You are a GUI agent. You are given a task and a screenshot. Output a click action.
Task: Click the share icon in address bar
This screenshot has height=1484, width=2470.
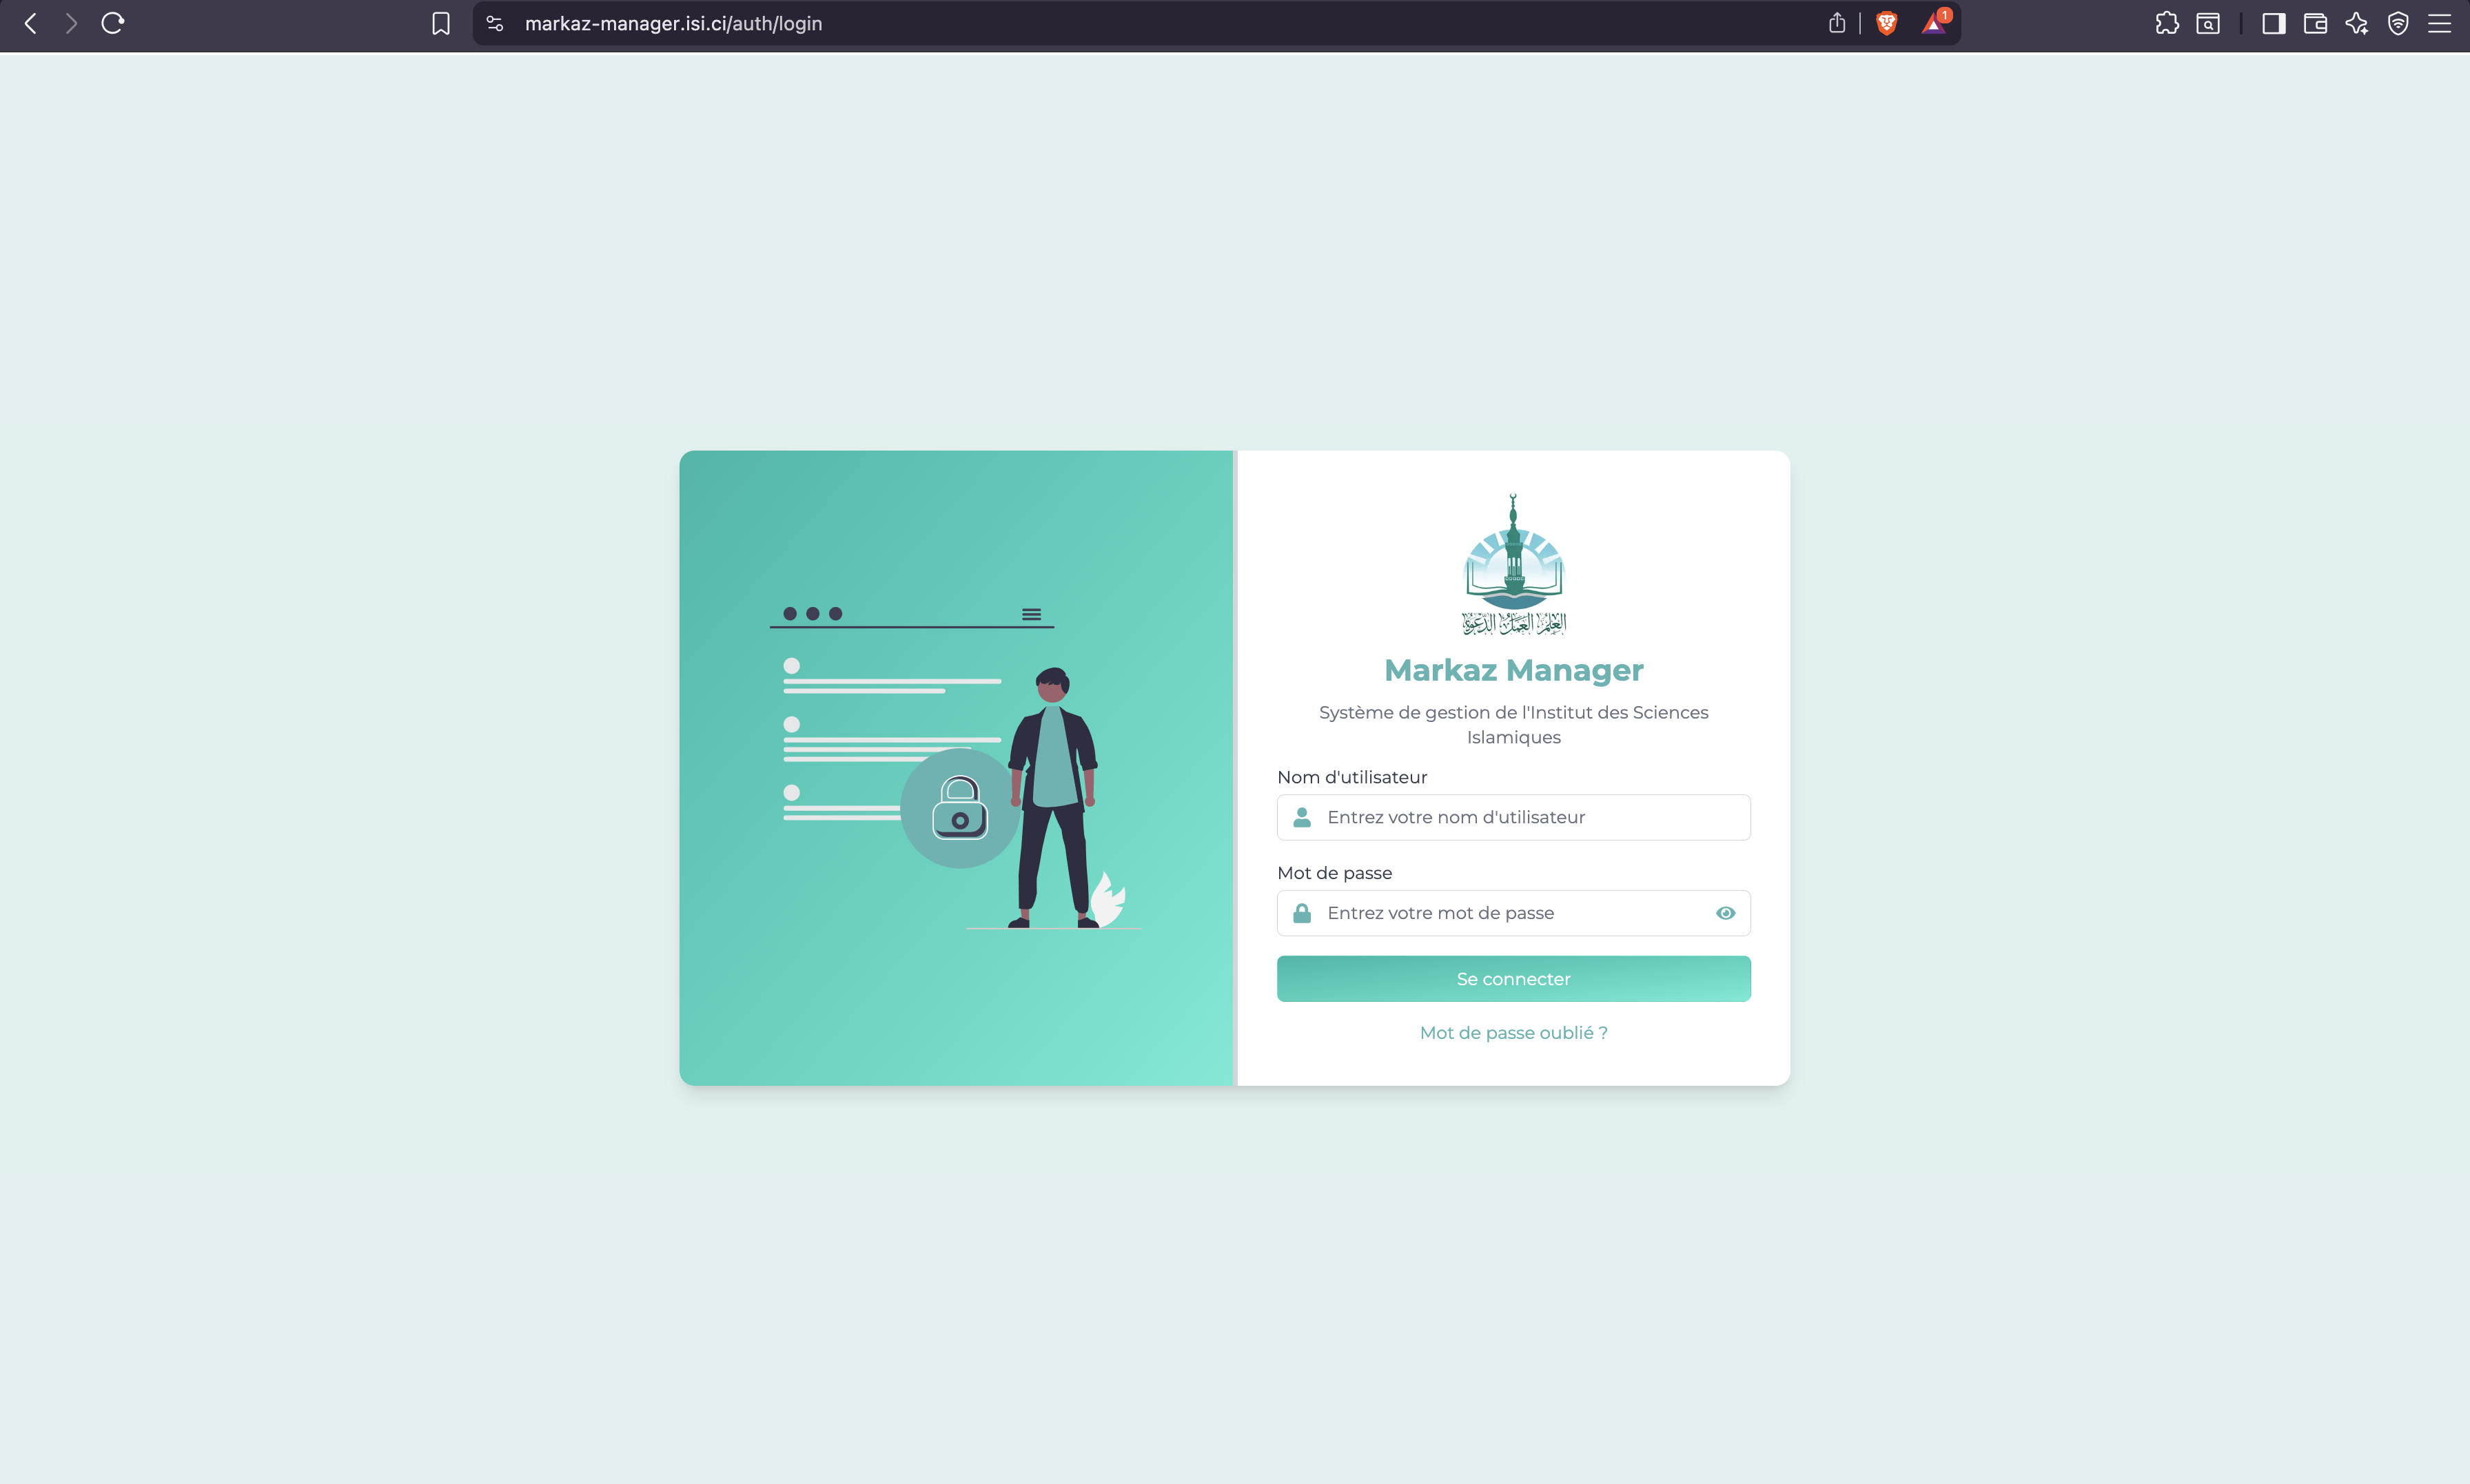pos(1836,23)
